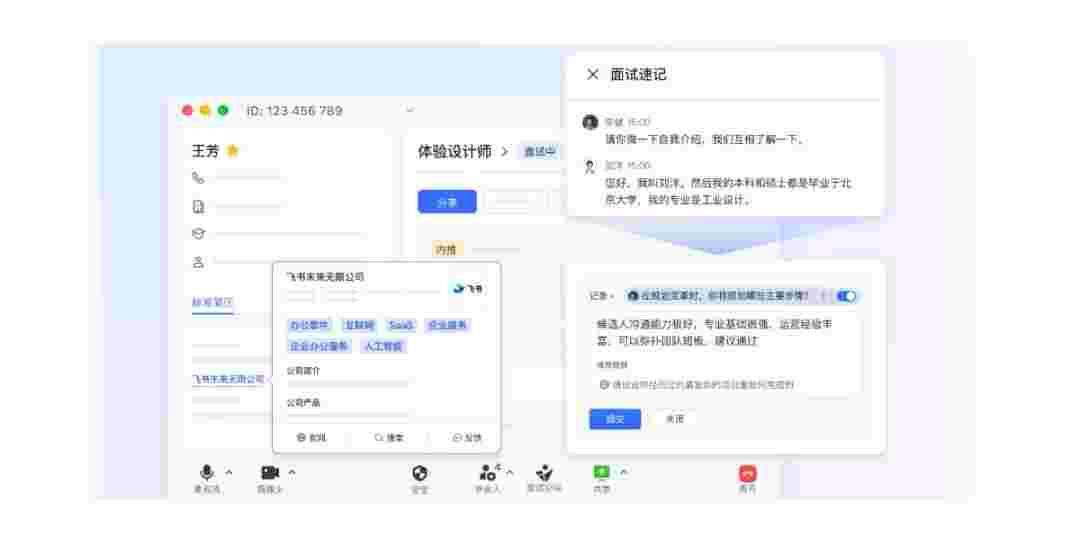Click the second speaker's avatar in 面试速记

point(590,166)
